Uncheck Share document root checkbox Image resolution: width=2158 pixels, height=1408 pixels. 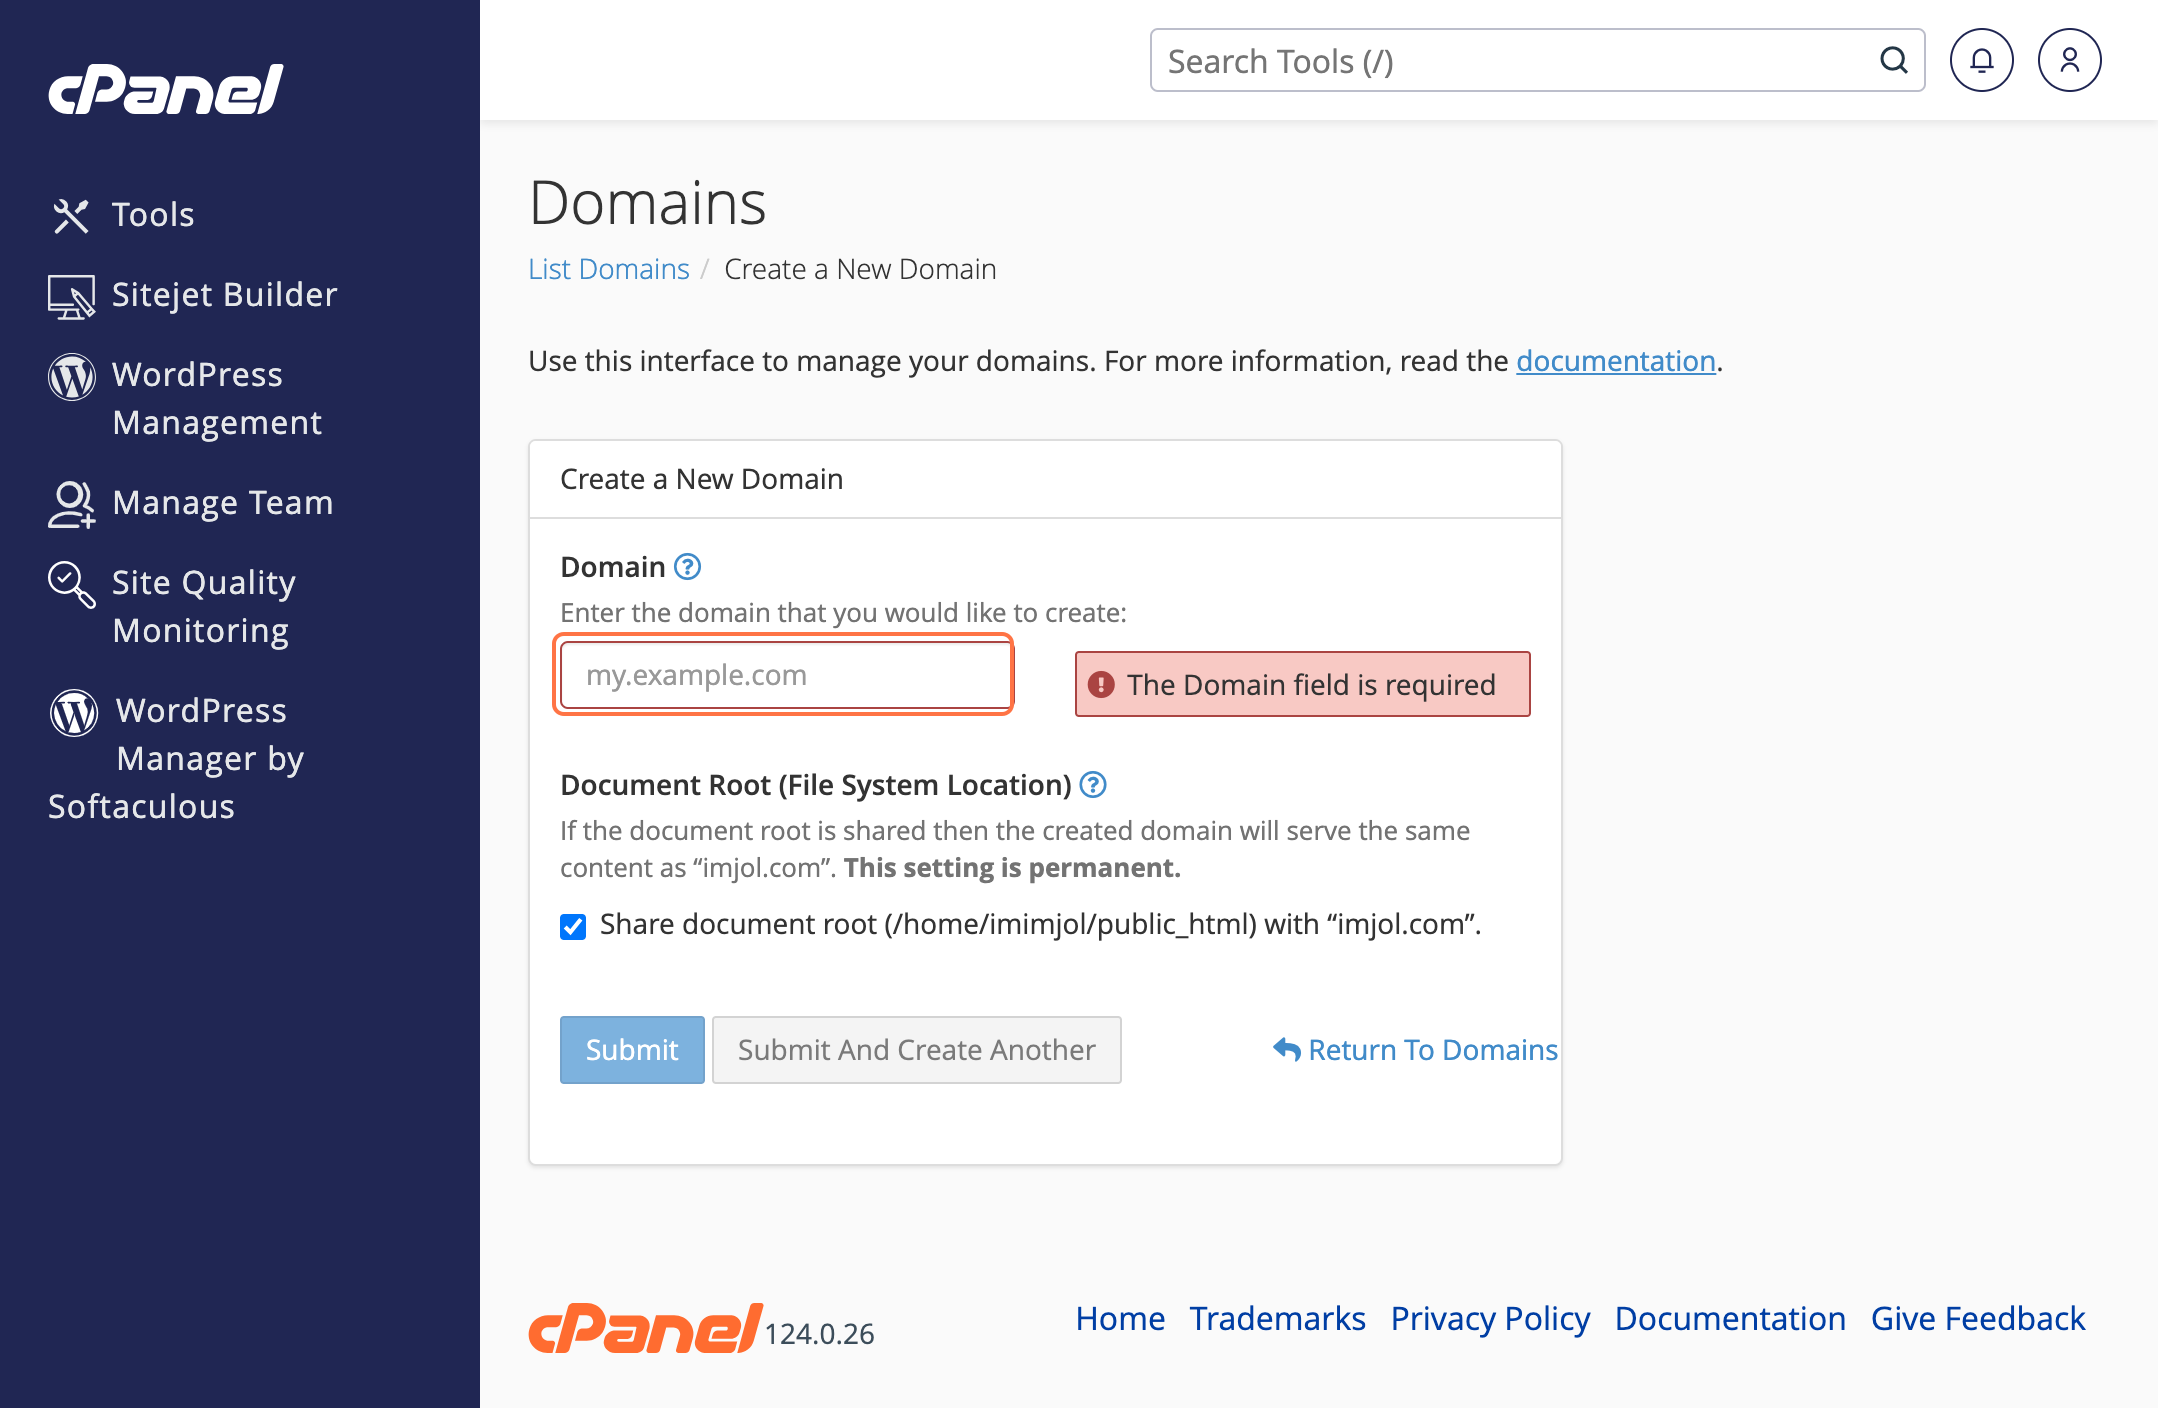[x=573, y=927]
